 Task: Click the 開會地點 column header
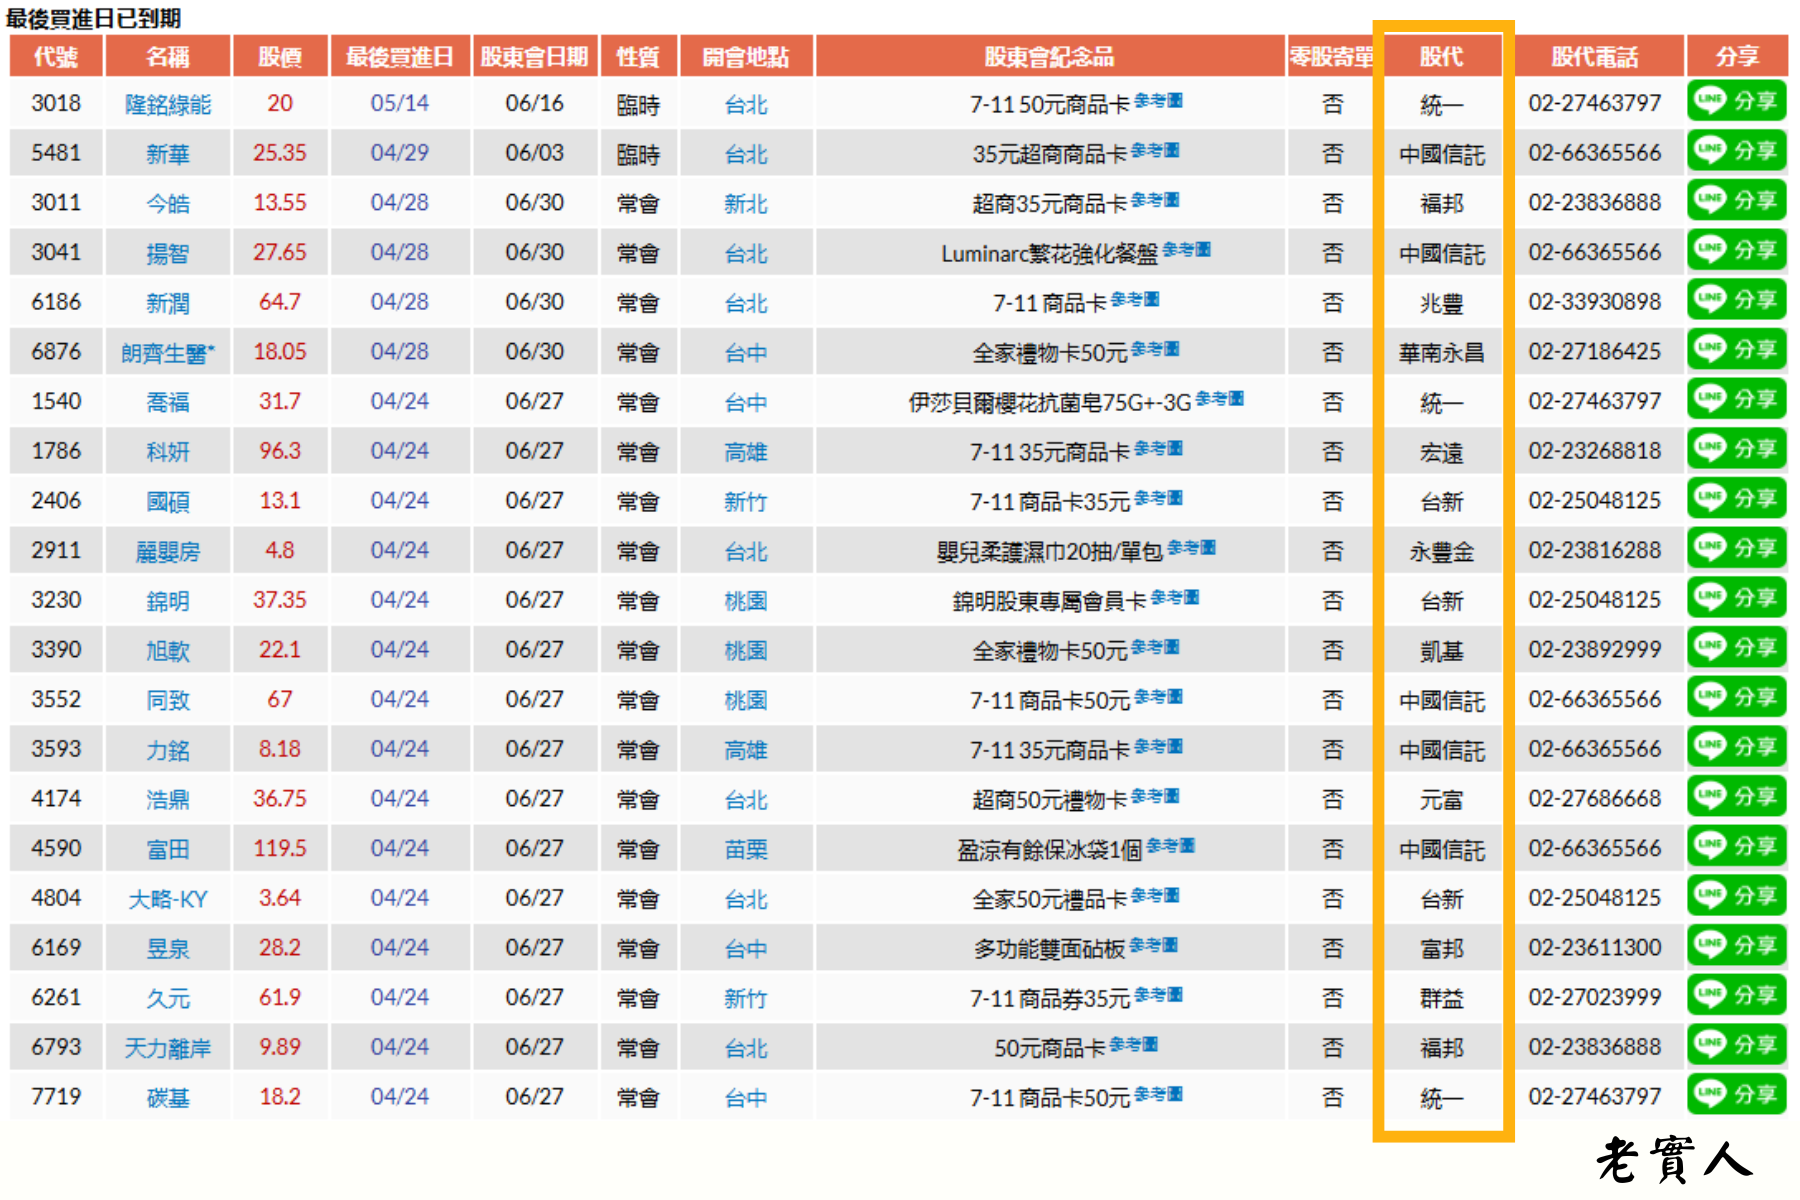746,56
